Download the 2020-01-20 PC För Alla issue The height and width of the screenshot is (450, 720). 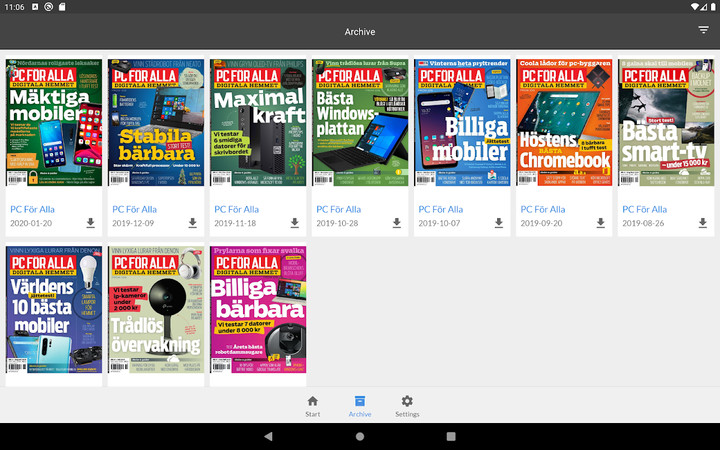coord(90,223)
